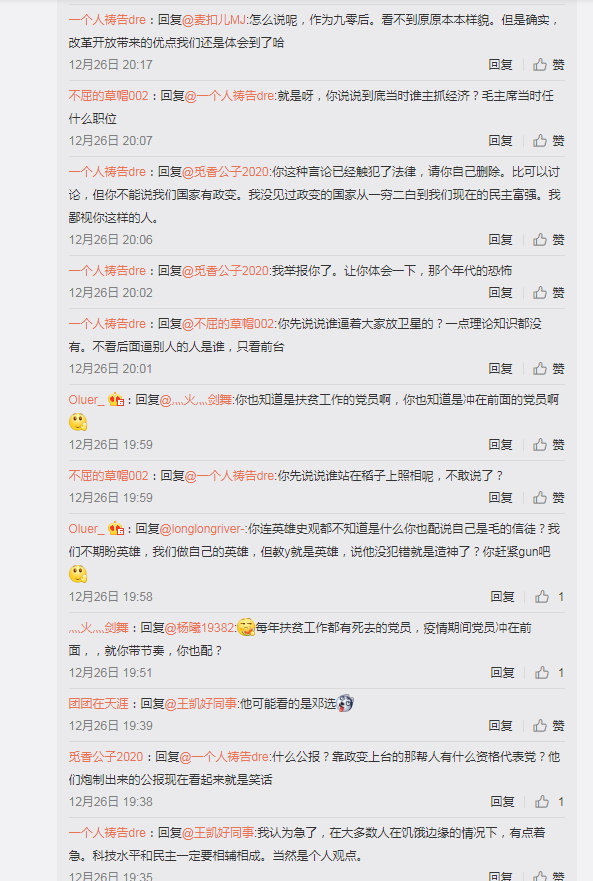593x881 pixels.
Task: Open 秃香公子2020 commenter profile at 19:38
Action: click(x=106, y=757)
